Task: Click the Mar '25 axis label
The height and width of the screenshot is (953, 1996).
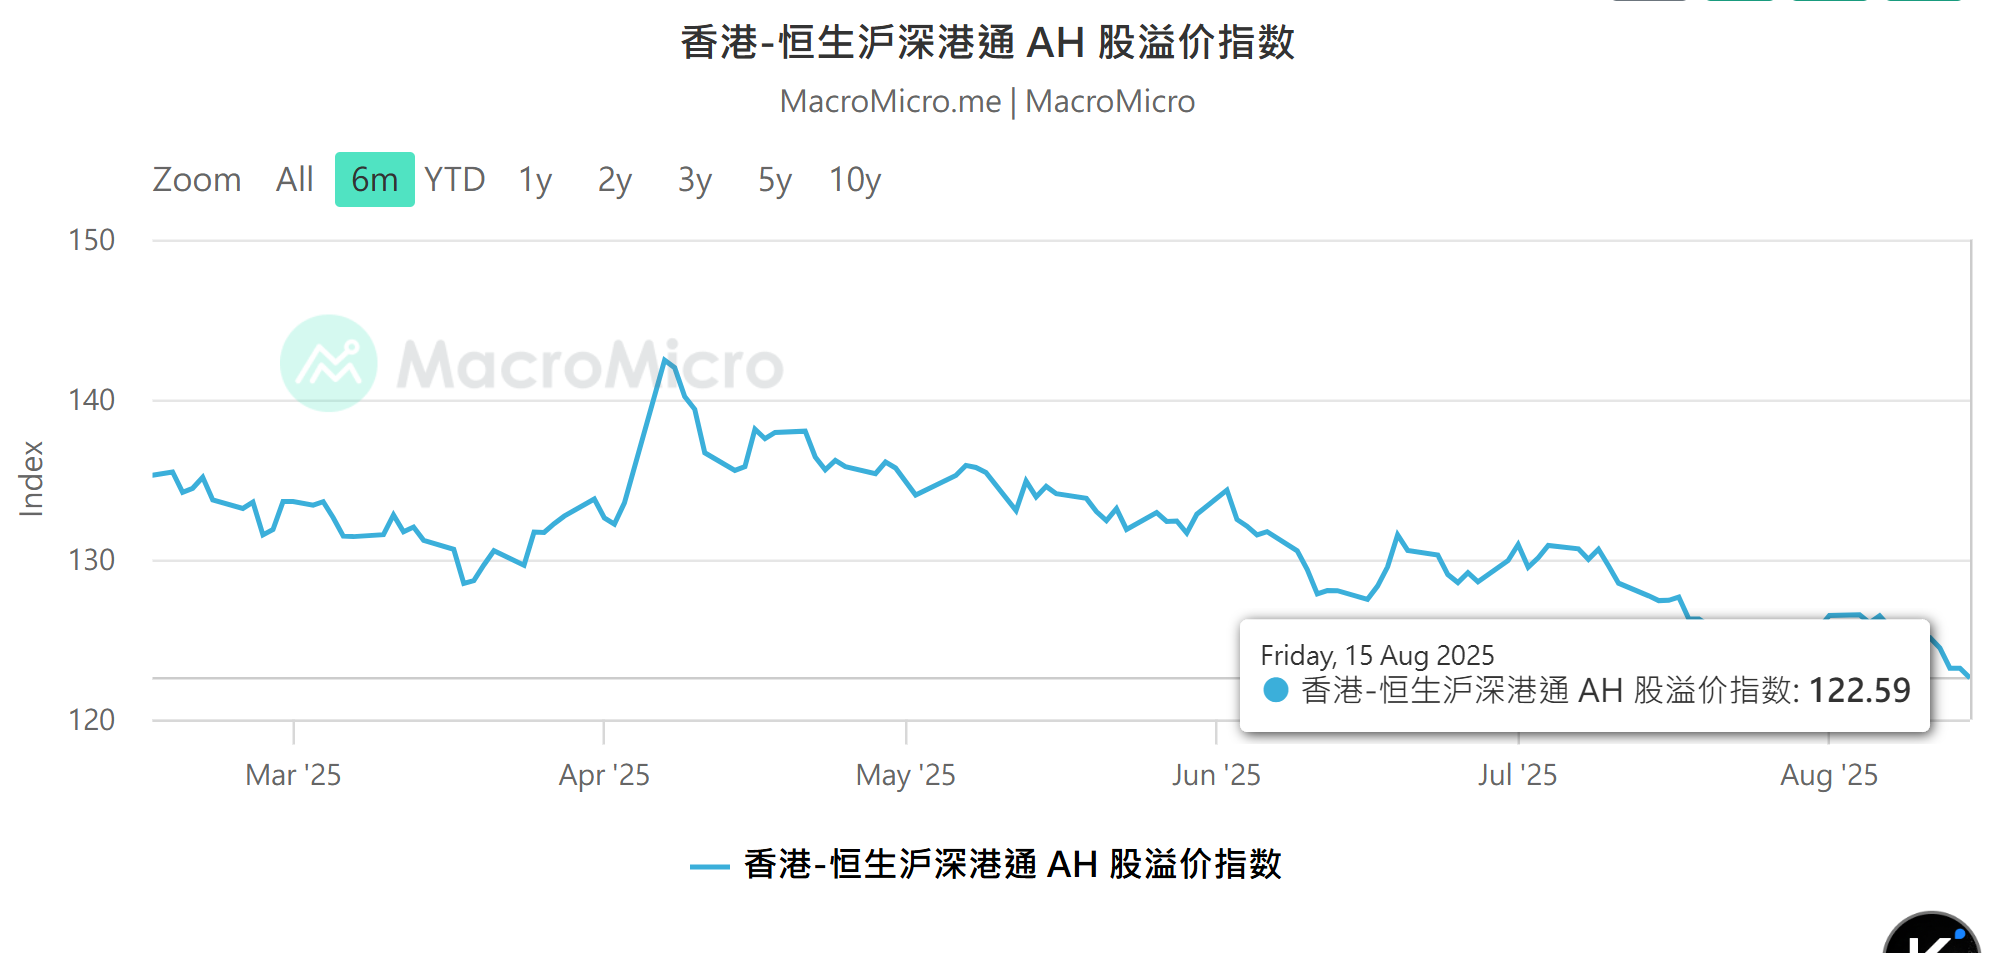Action: 293,775
